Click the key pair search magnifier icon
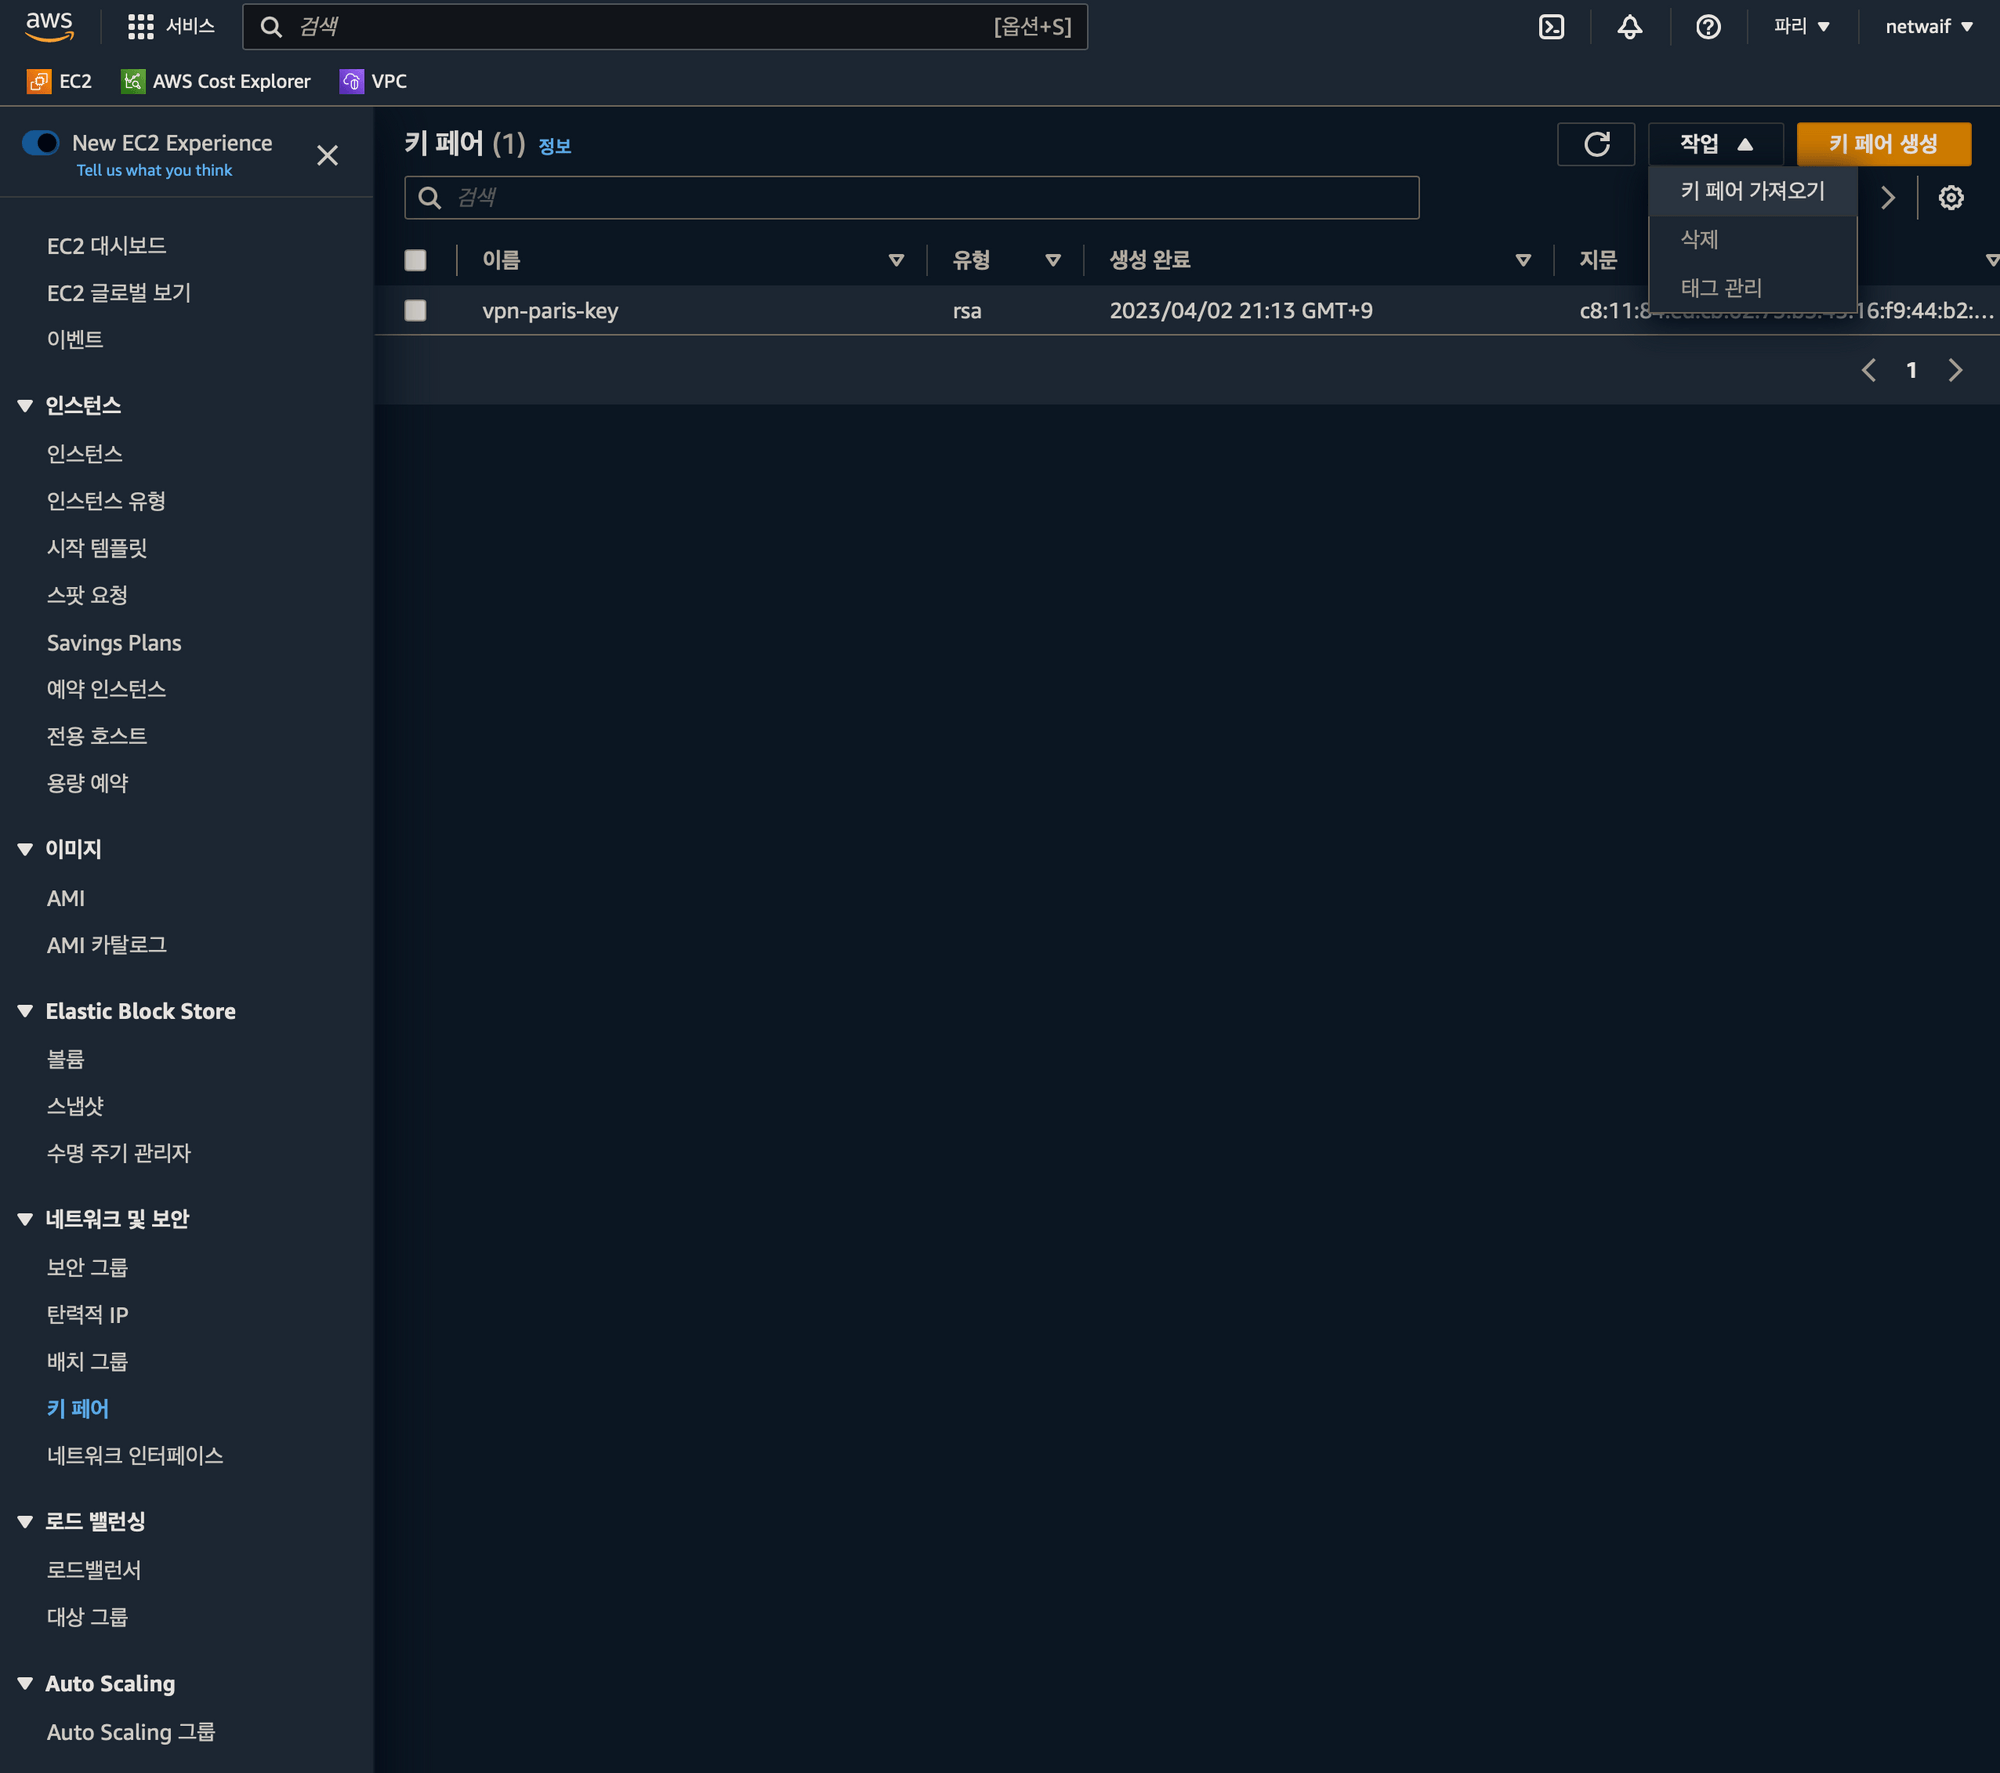The height and width of the screenshot is (1773, 2000). pos(430,198)
